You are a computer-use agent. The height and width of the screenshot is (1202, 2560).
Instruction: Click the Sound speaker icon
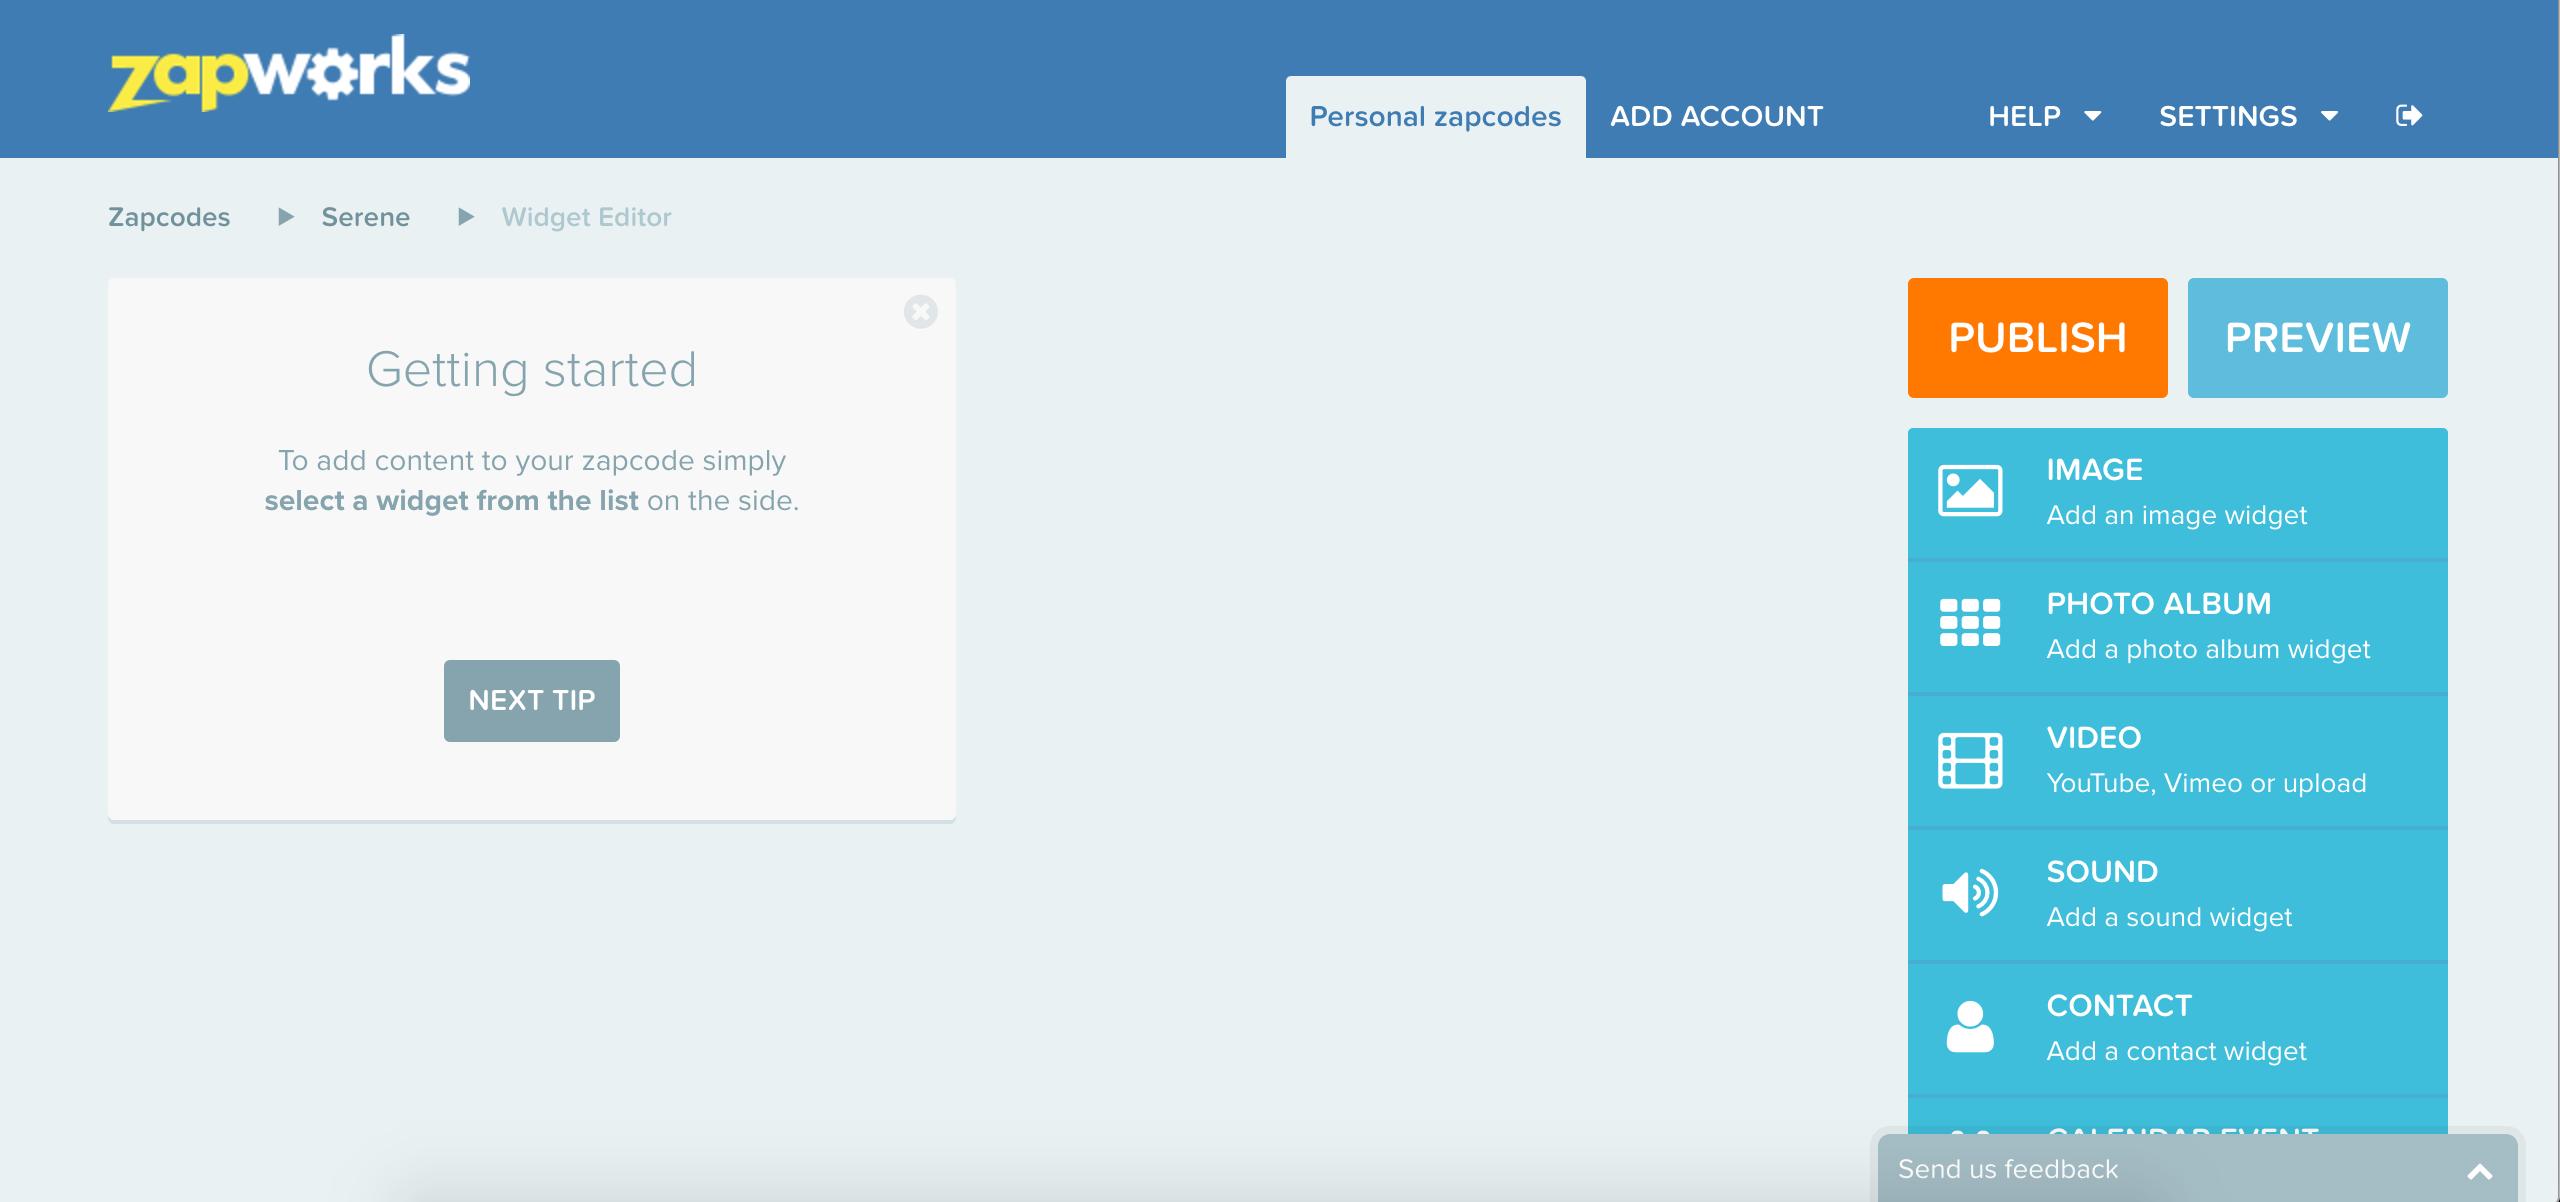[x=1969, y=892]
